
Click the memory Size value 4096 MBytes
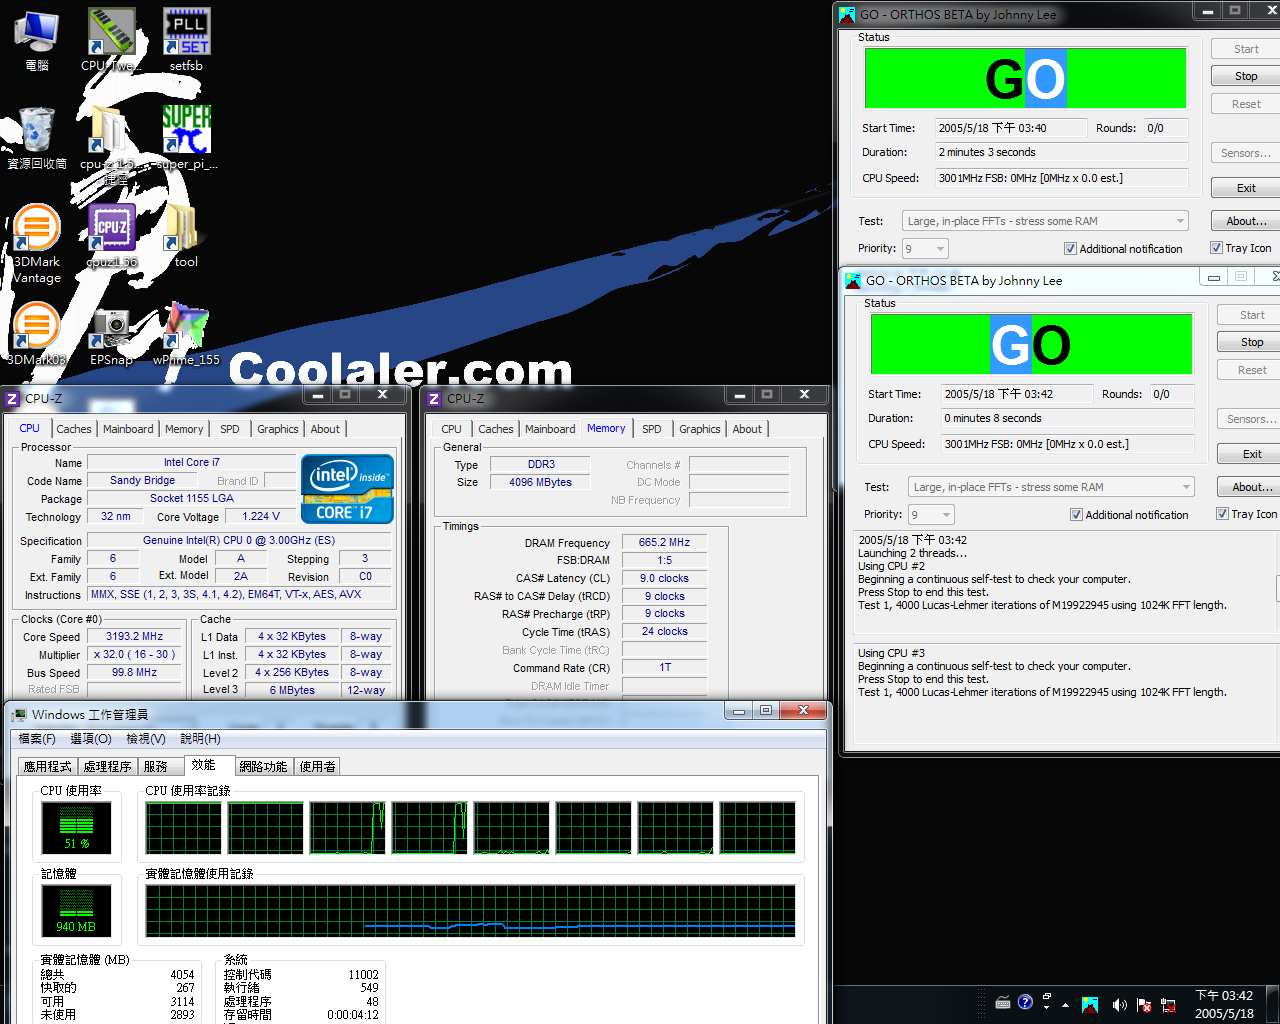pos(540,482)
